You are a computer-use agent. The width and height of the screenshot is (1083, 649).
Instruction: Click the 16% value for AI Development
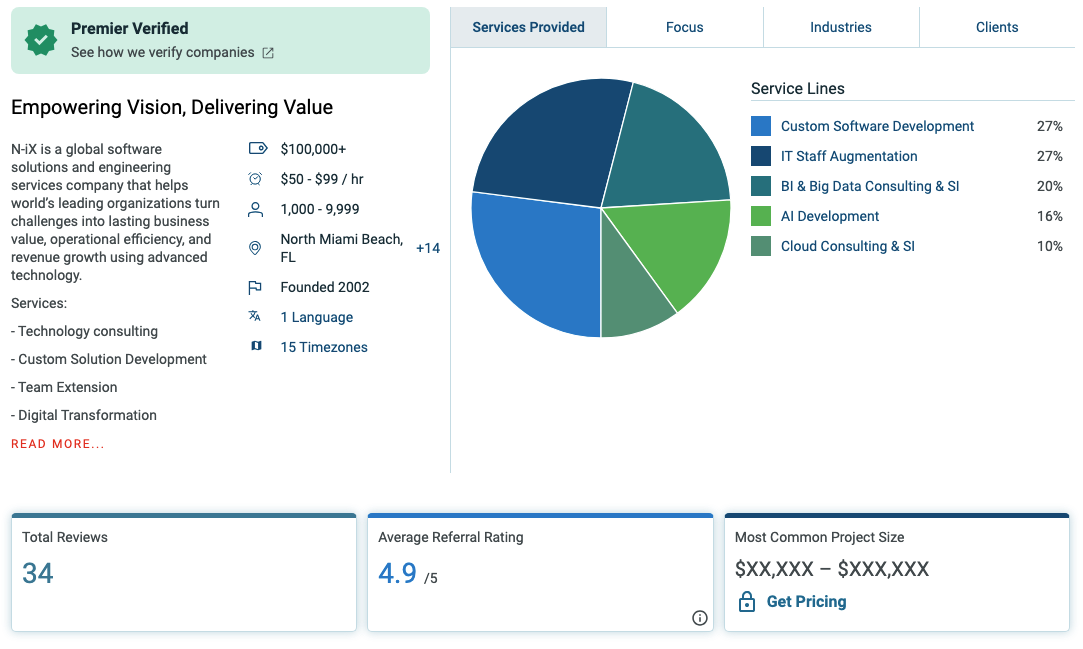(x=1049, y=216)
